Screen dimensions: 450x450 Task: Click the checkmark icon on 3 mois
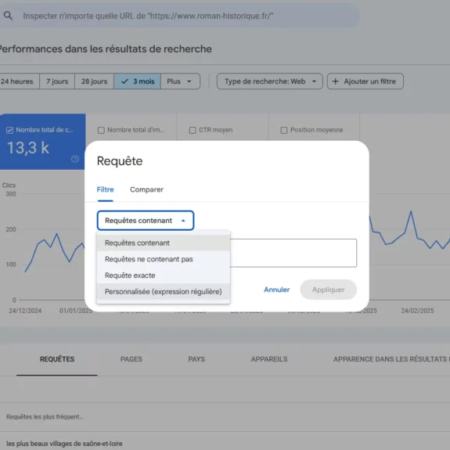pos(124,81)
